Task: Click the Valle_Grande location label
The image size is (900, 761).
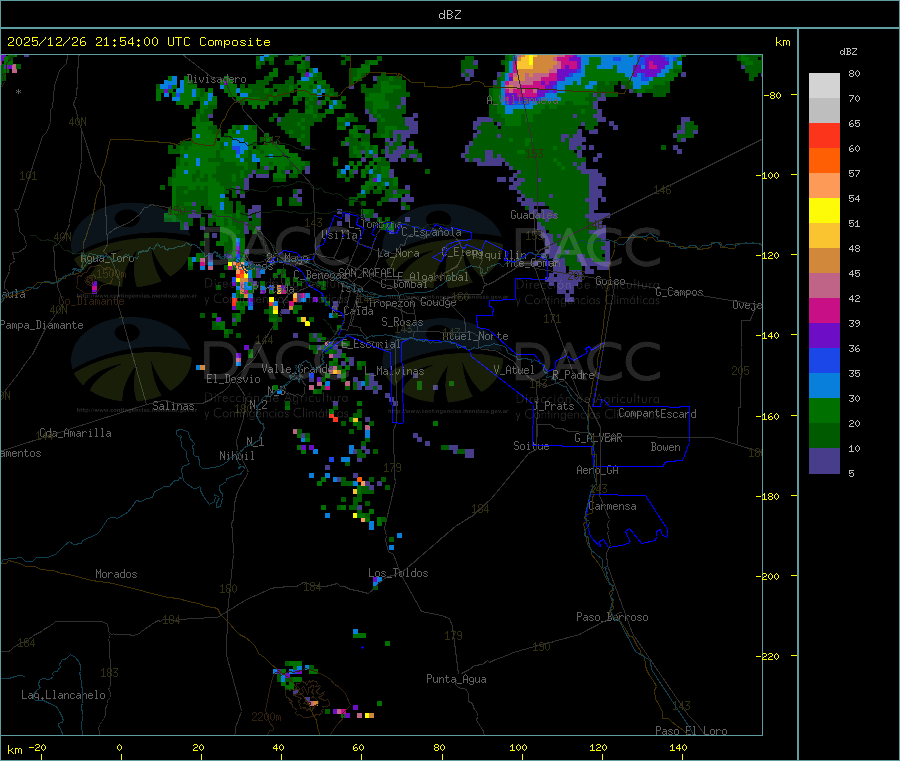Action: click(x=295, y=368)
